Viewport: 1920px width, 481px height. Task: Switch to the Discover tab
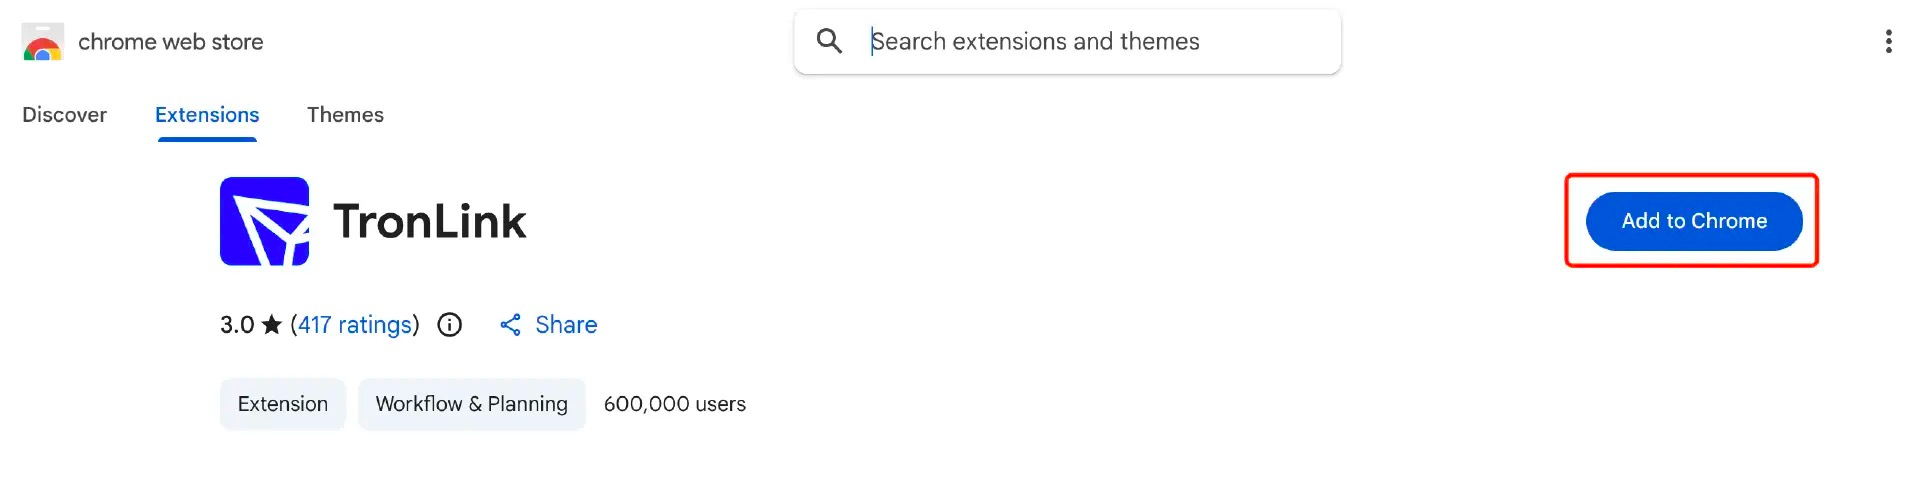[x=64, y=115]
